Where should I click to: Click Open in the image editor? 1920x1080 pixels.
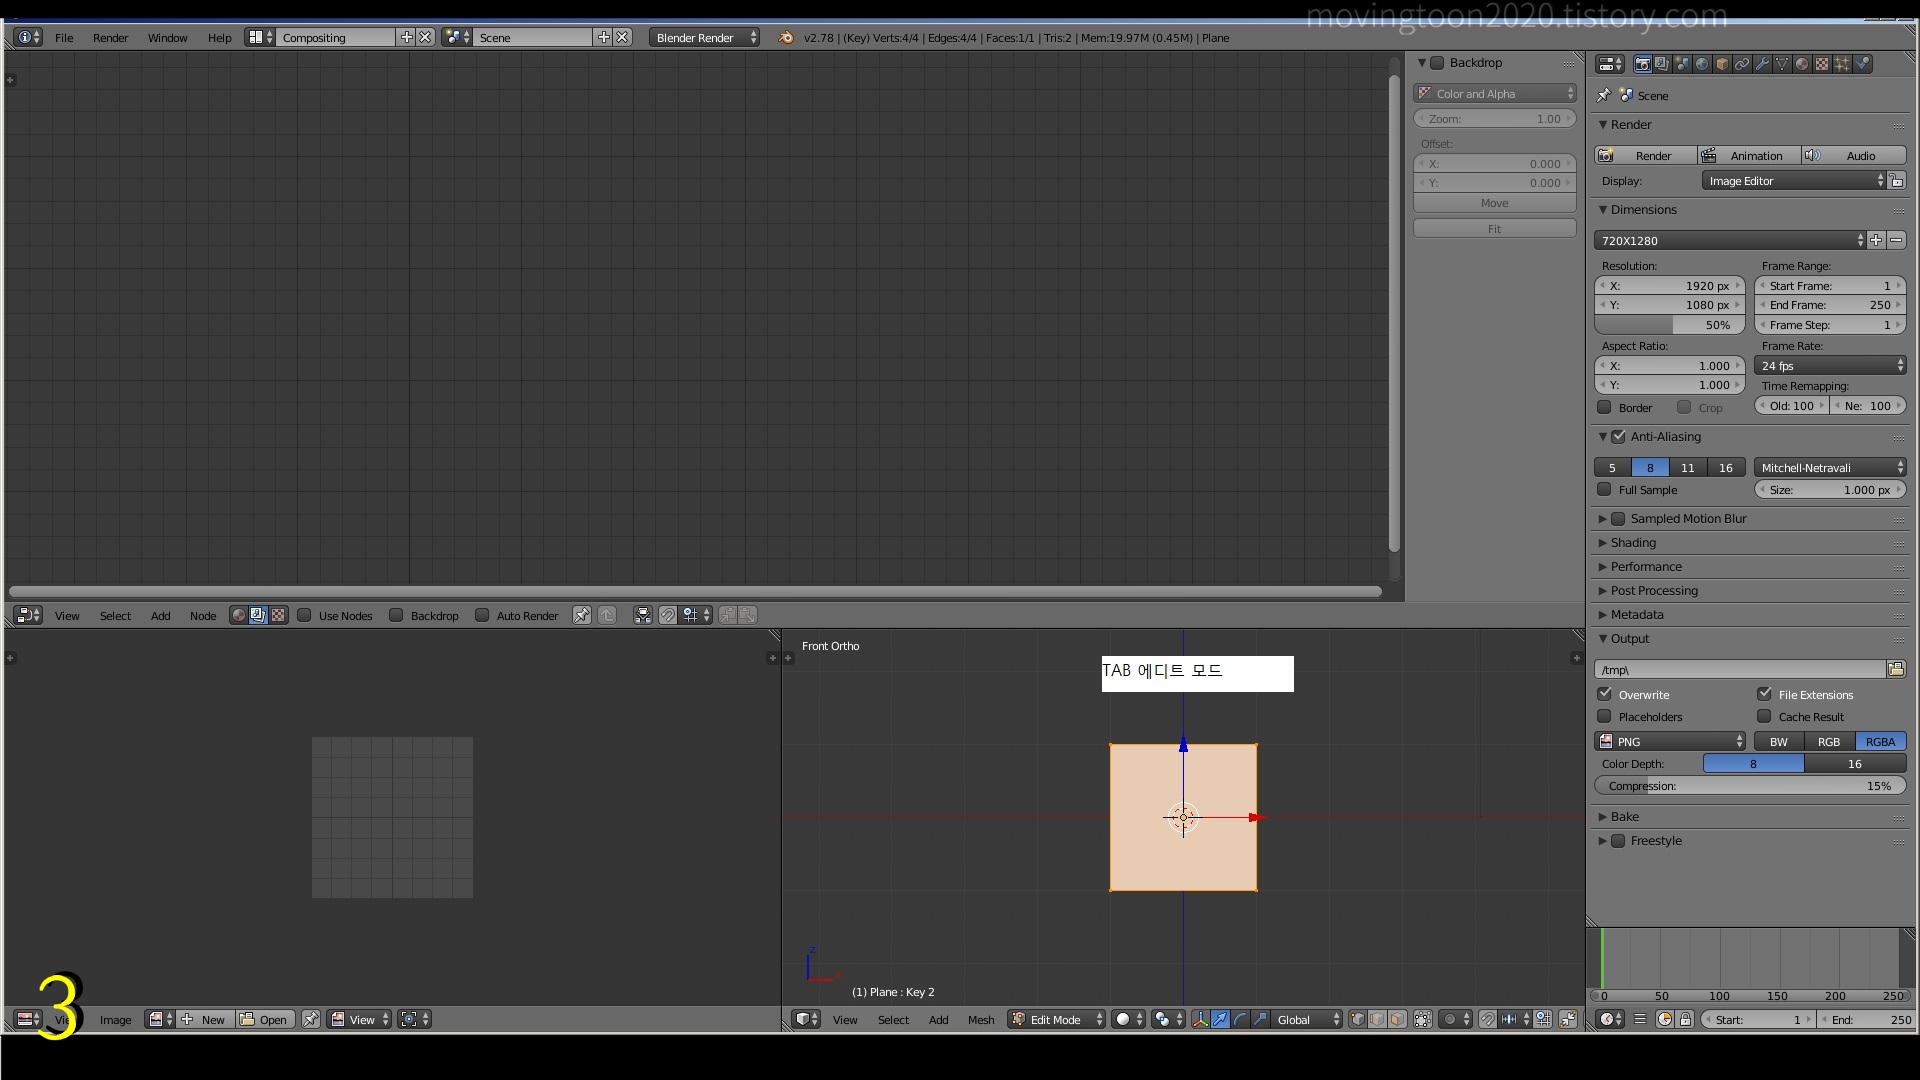[265, 1019]
